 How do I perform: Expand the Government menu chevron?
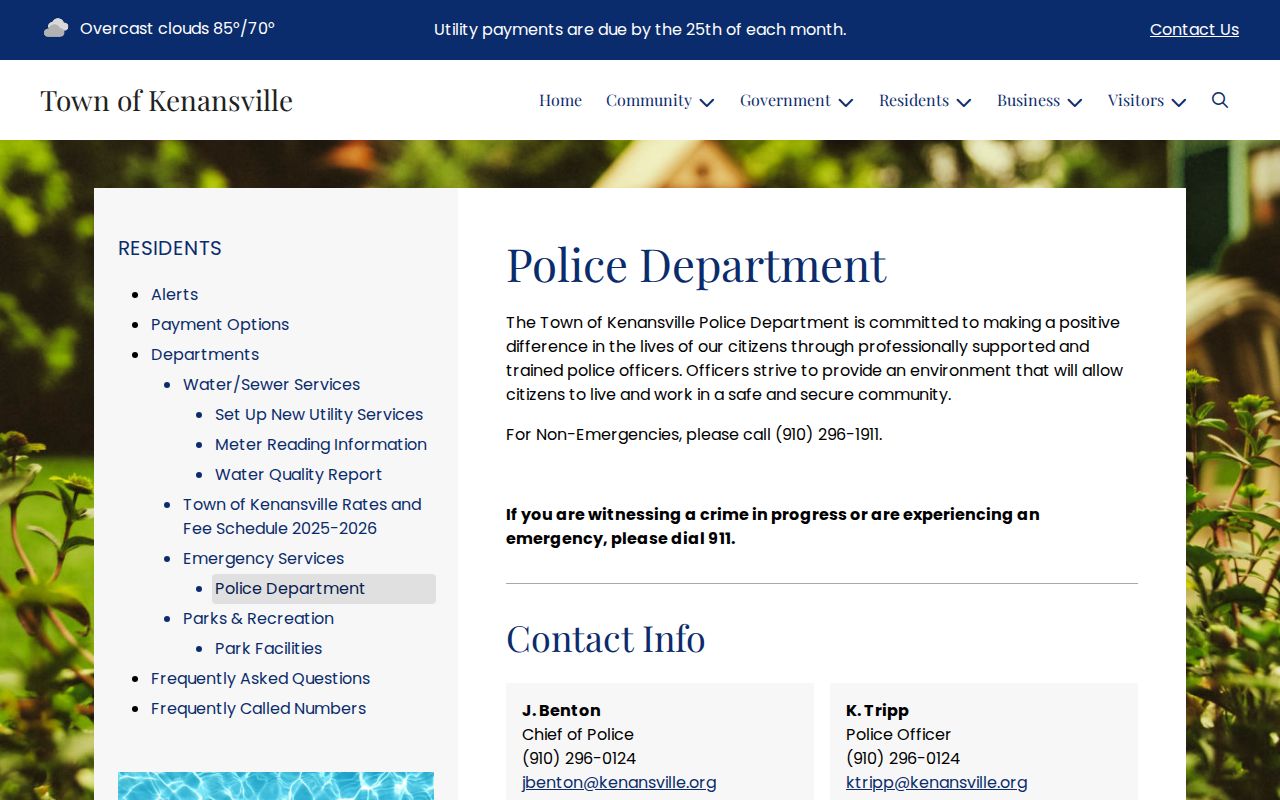click(x=846, y=102)
